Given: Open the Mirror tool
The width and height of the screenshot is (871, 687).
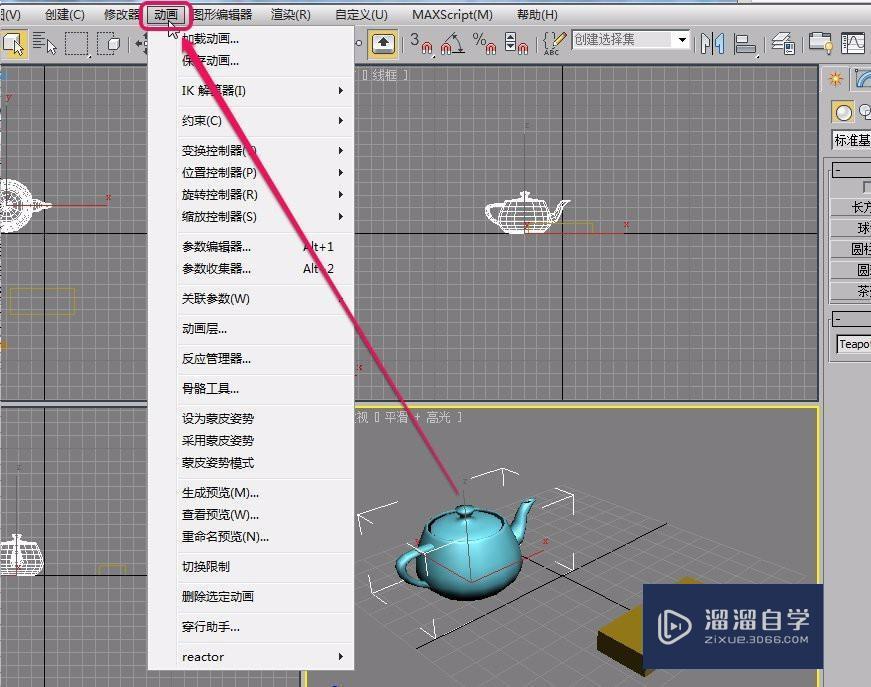Looking at the screenshot, I should [713, 43].
